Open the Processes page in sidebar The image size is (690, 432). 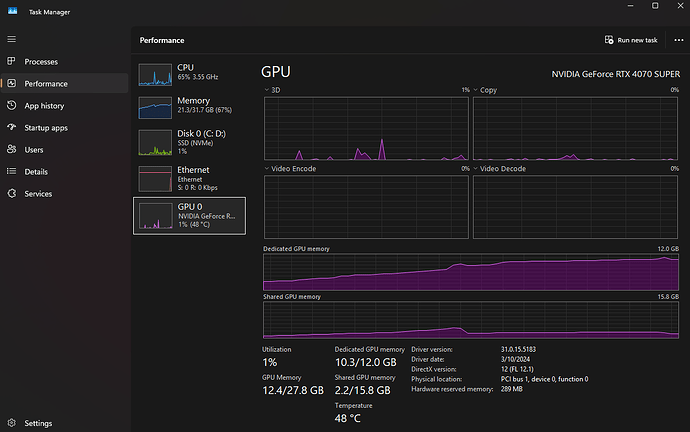(x=40, y=62)
